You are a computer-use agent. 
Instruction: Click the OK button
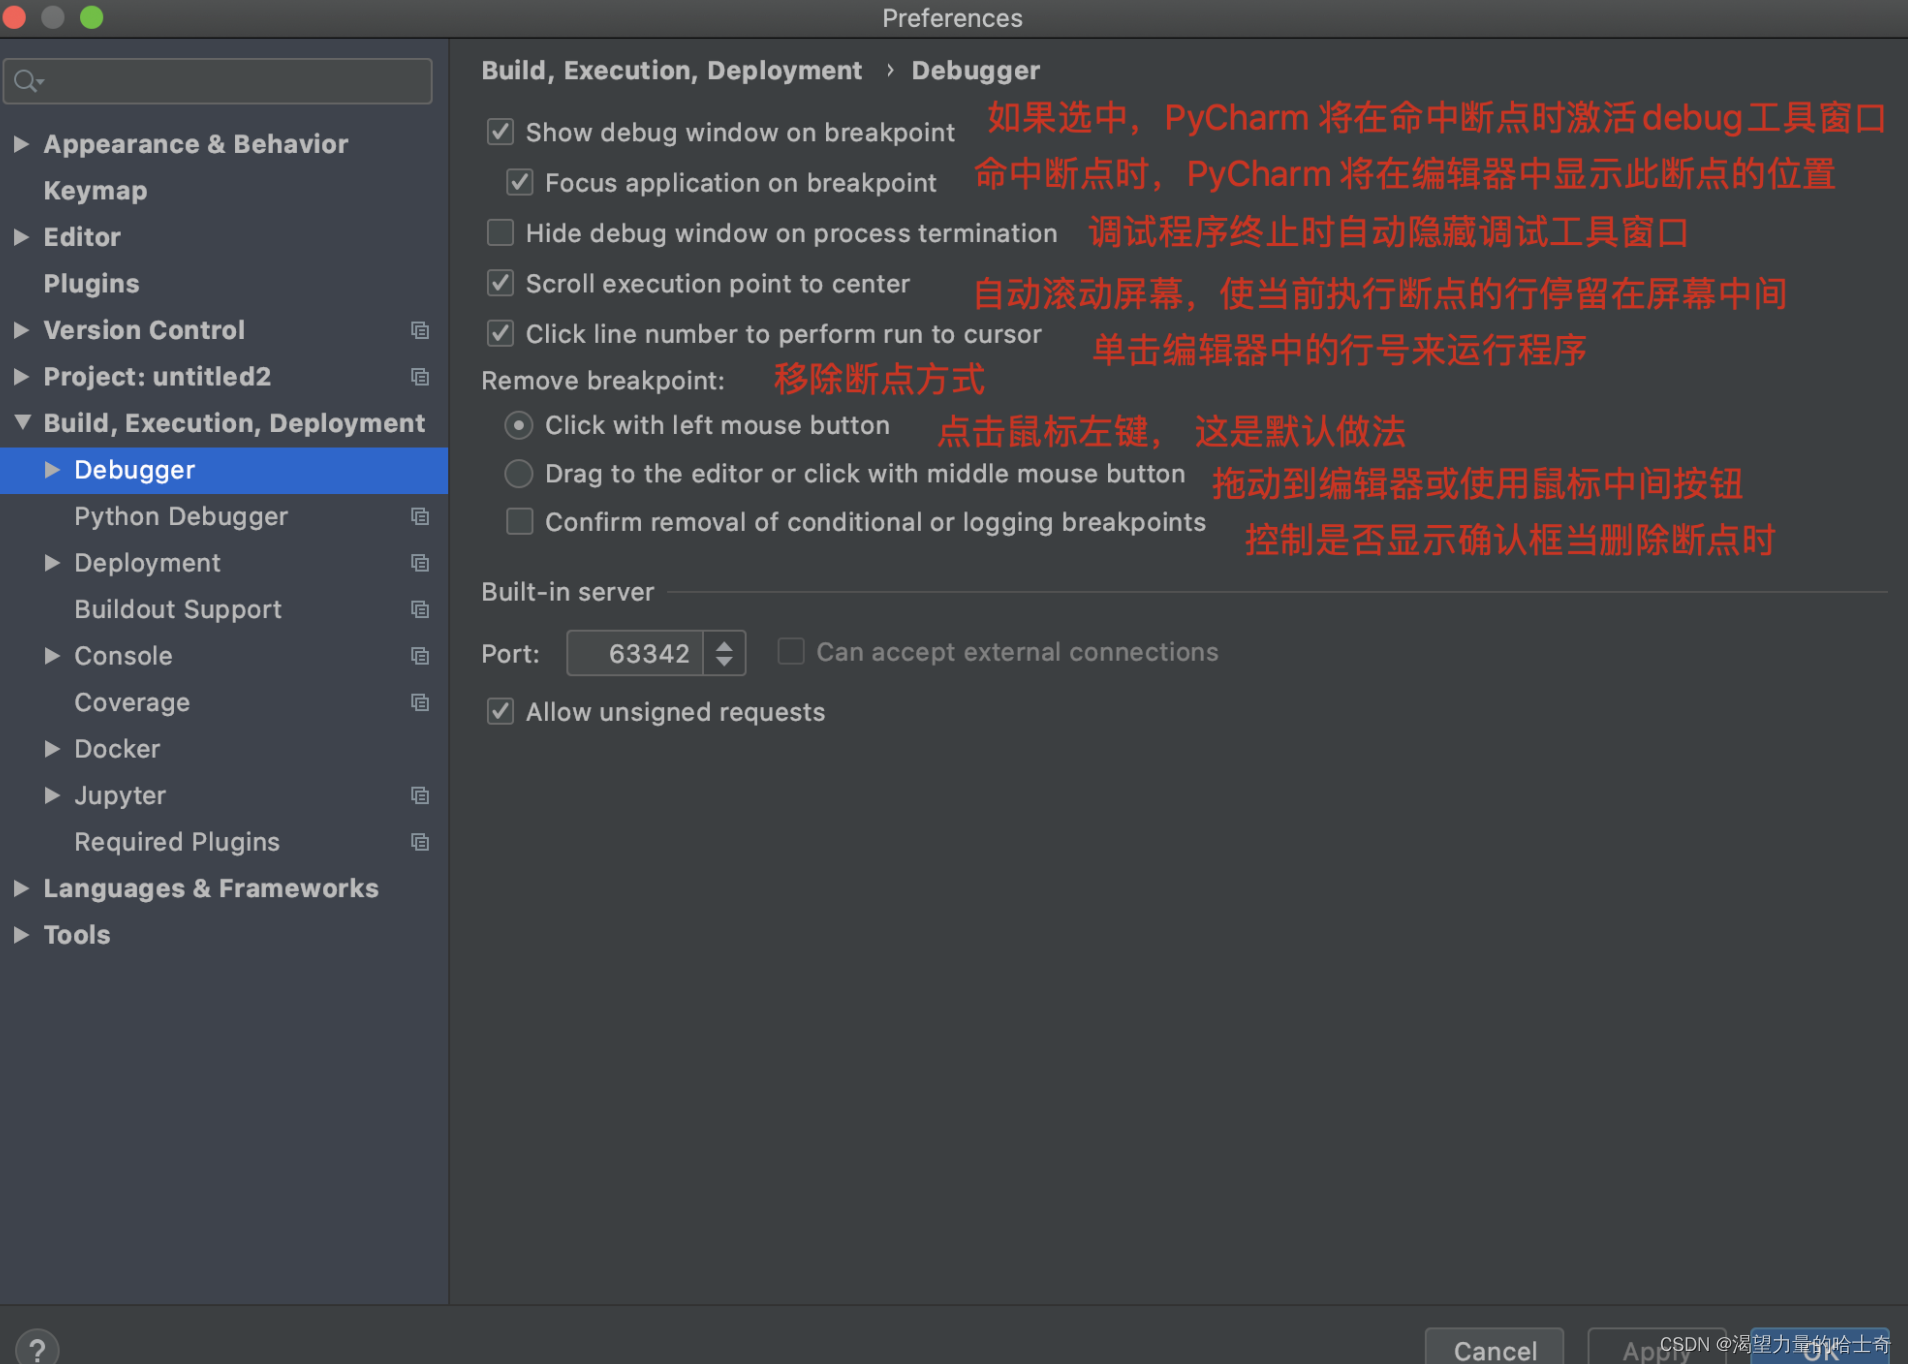coord(1820,1348)
